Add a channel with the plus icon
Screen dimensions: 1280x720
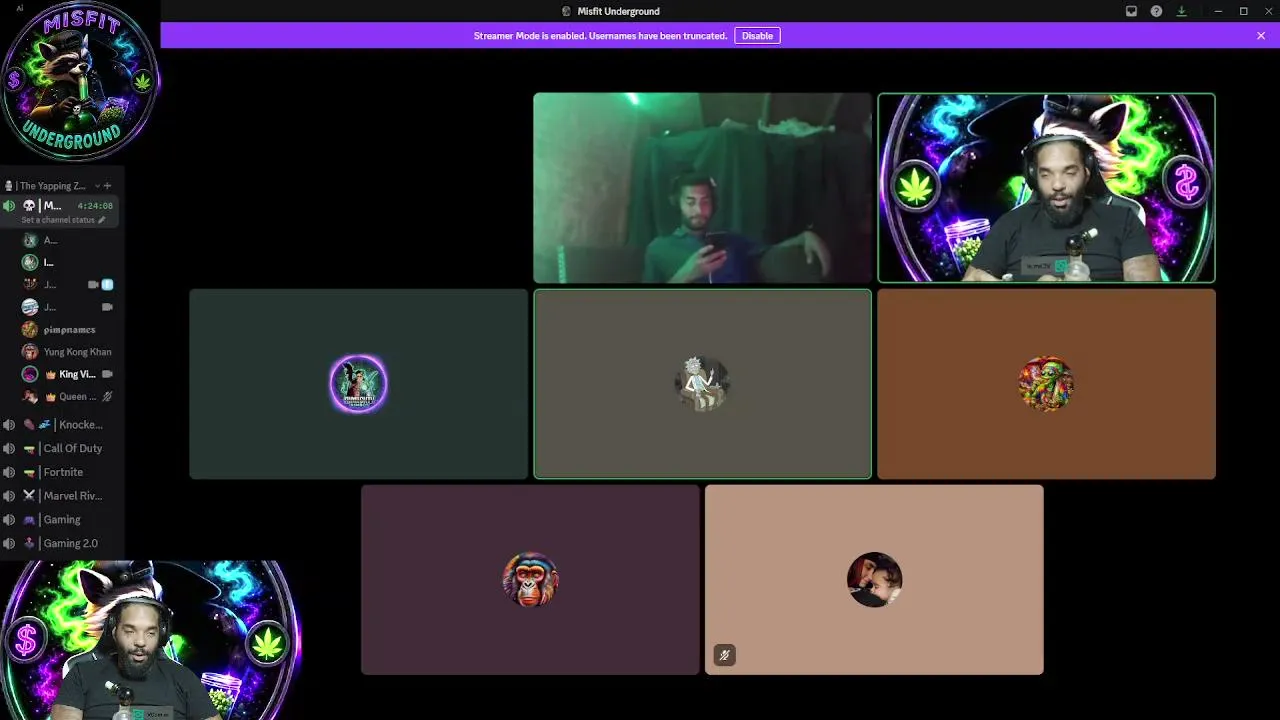[x=108, y=186]
